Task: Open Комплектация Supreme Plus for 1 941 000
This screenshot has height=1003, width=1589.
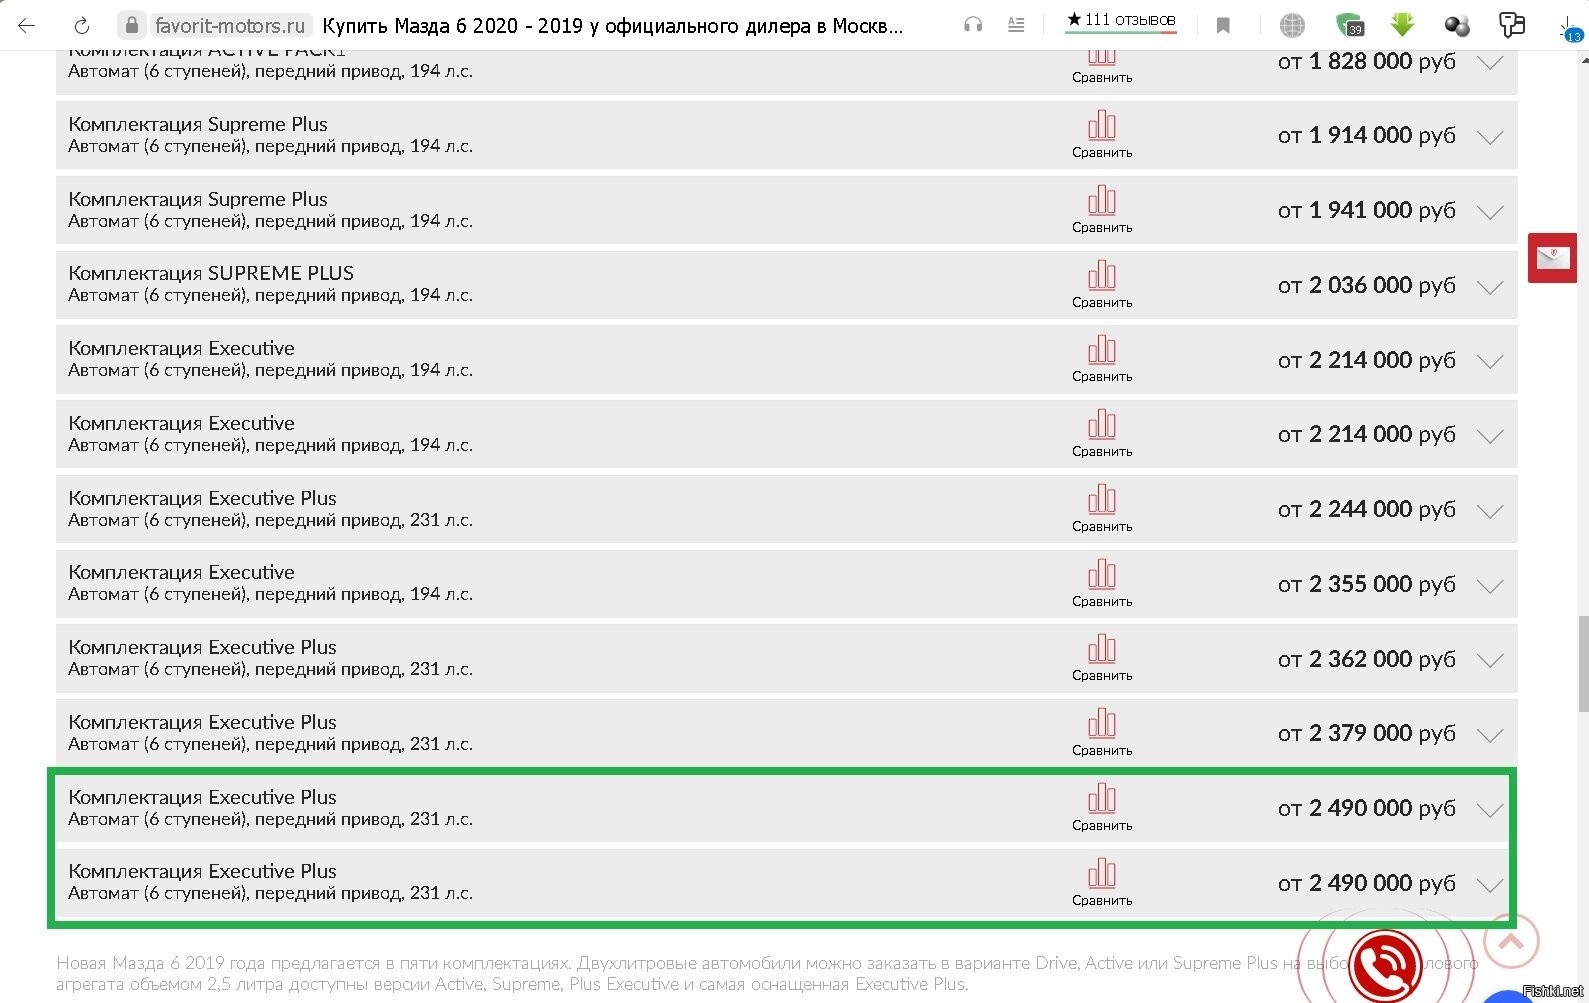Action: 198,199
